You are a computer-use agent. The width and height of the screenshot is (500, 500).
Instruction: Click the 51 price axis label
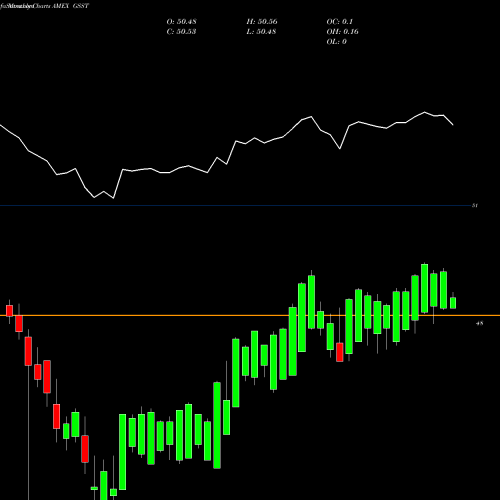[x=475, y=205]
